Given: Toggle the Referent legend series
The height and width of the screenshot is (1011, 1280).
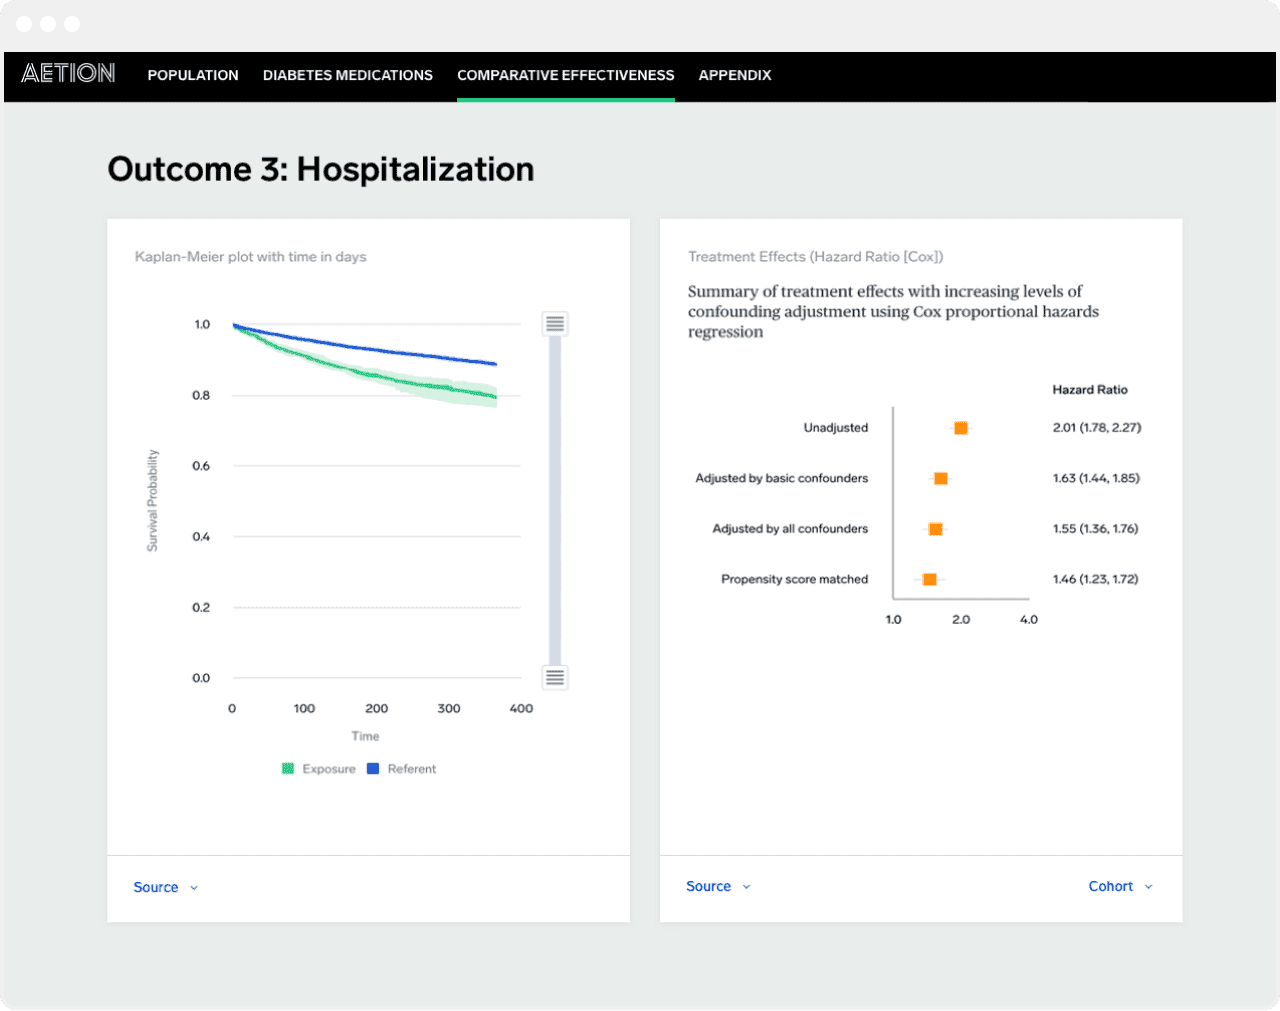Looking at the screenshot, I should [402, 769].
